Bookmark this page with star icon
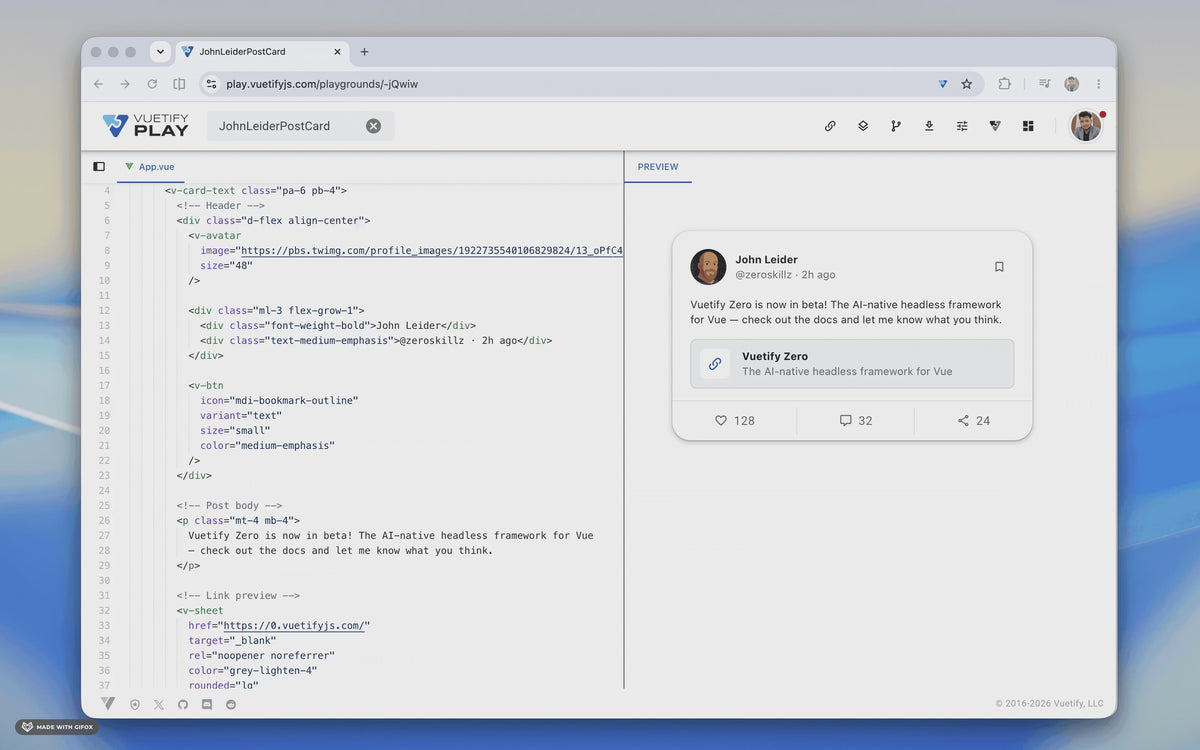Screen dimensions: 1200x750 coord(967,84)
